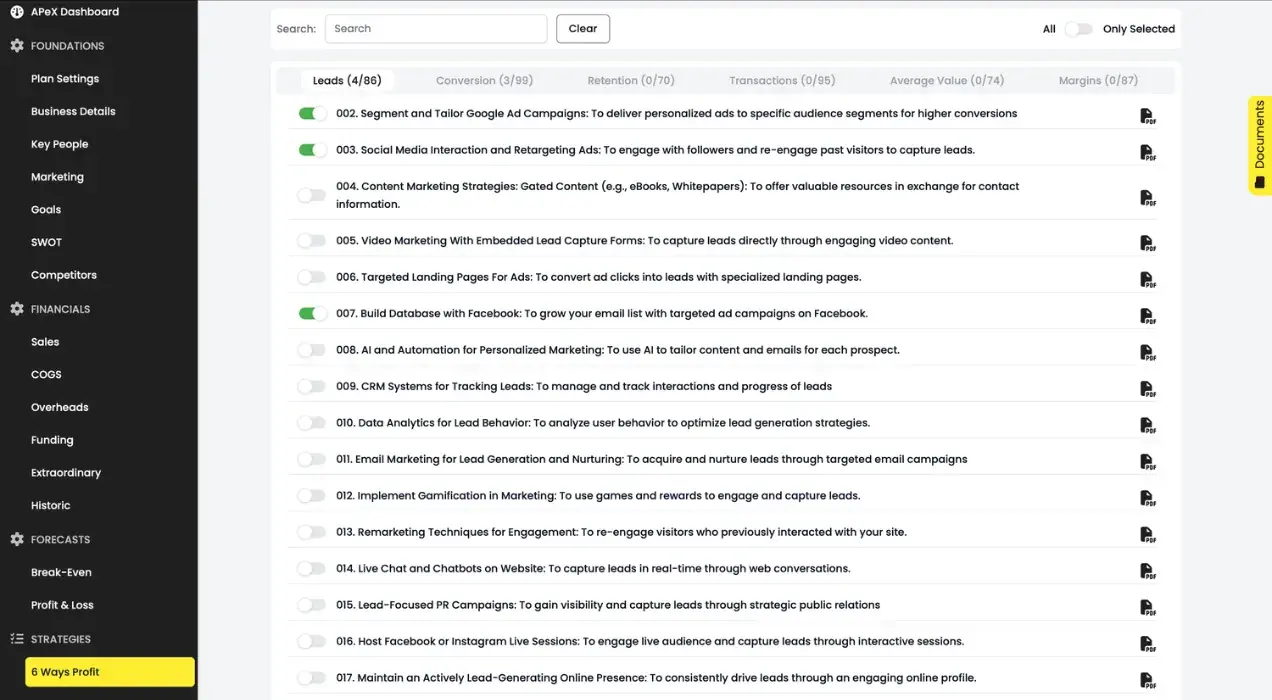Open the Documents side tab
1272x700 pixels.
point(1260,145)
